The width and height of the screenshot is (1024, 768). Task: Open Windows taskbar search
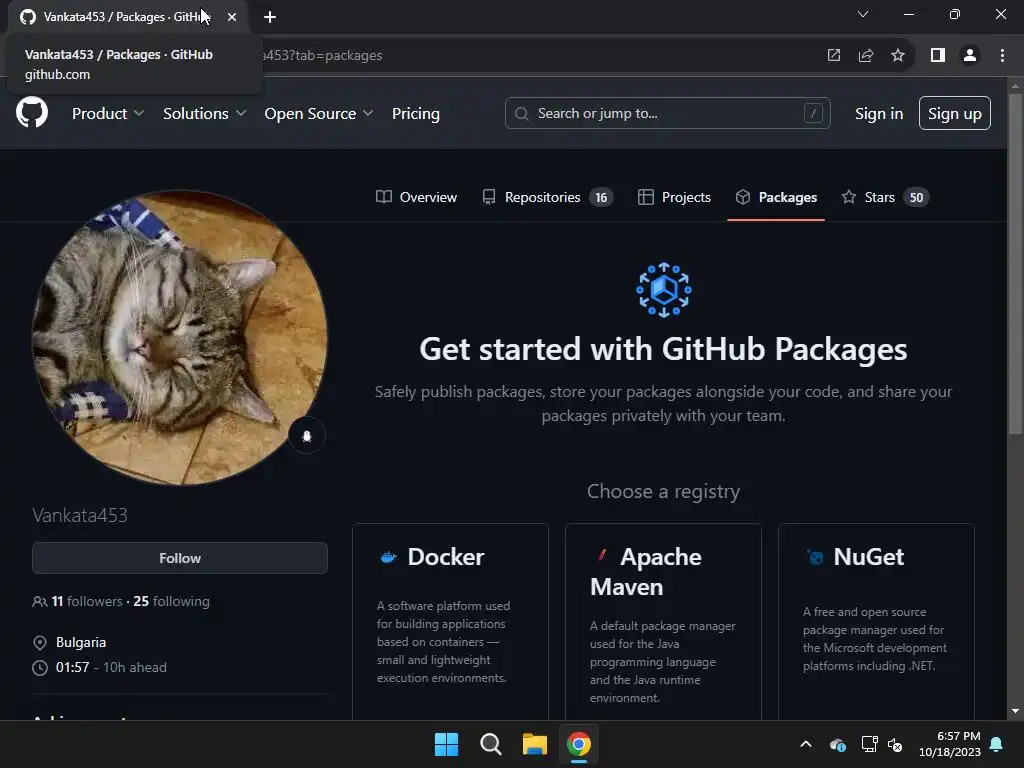490,744
